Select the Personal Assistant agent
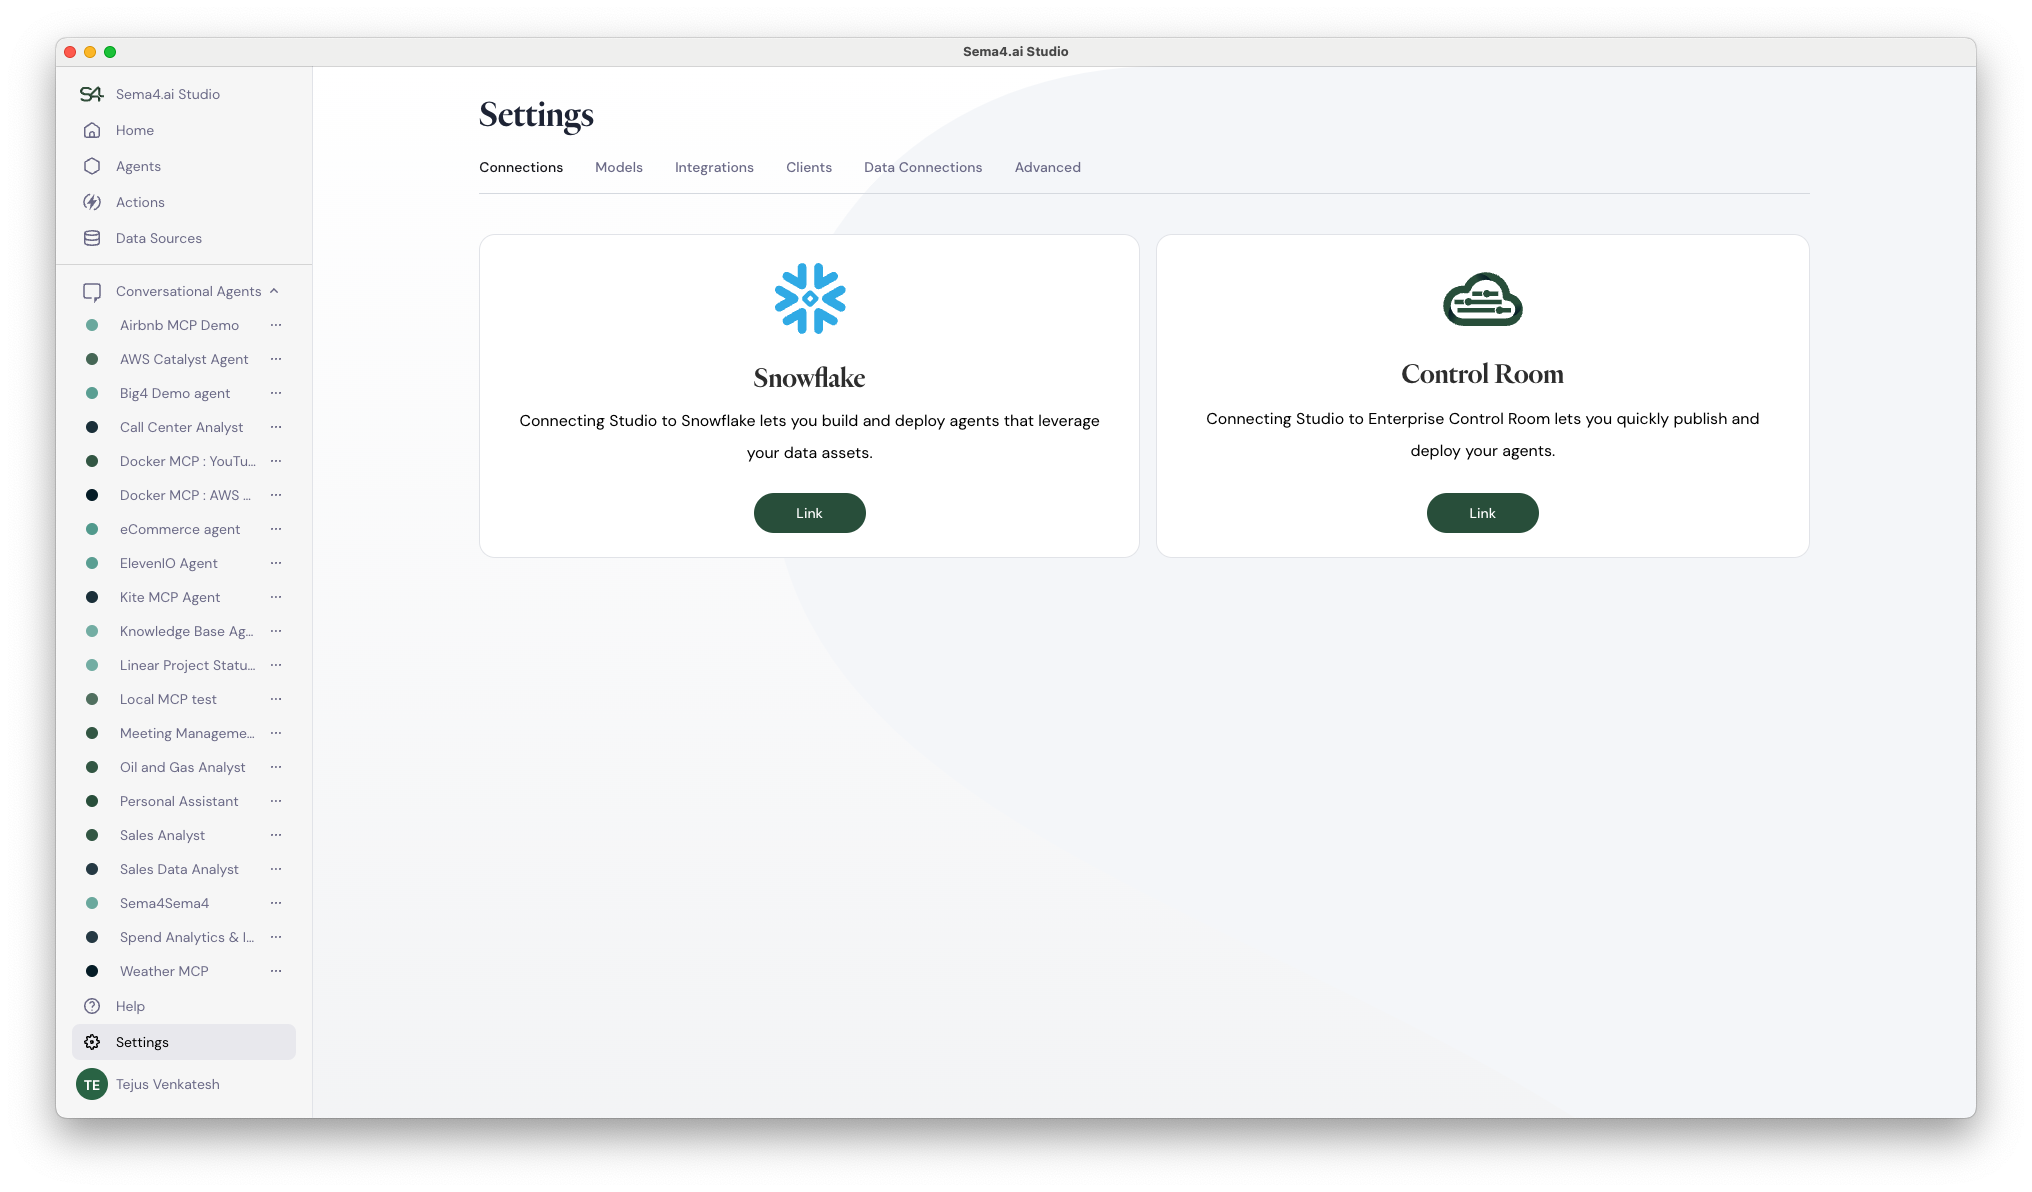2032x1192 pixels. click(x=179, y=801)
